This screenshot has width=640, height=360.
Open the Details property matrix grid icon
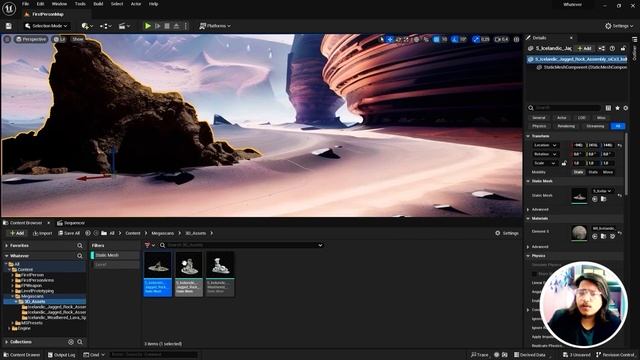(608, 108)
